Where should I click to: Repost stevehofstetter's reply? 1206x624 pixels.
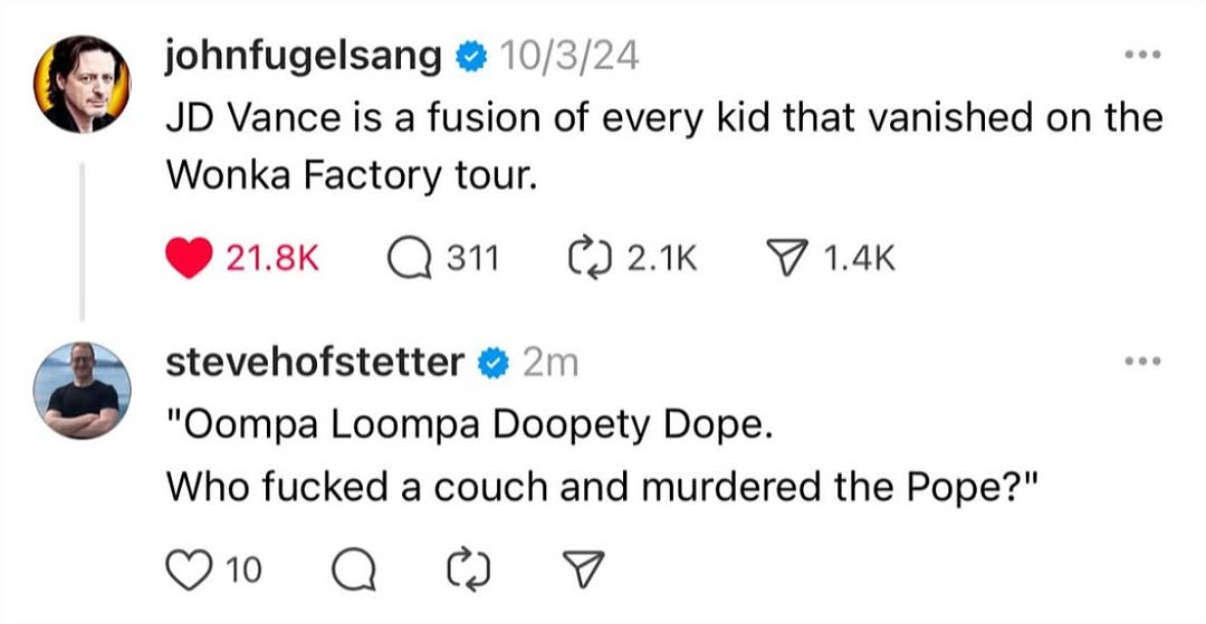click(x=469, y=571)
